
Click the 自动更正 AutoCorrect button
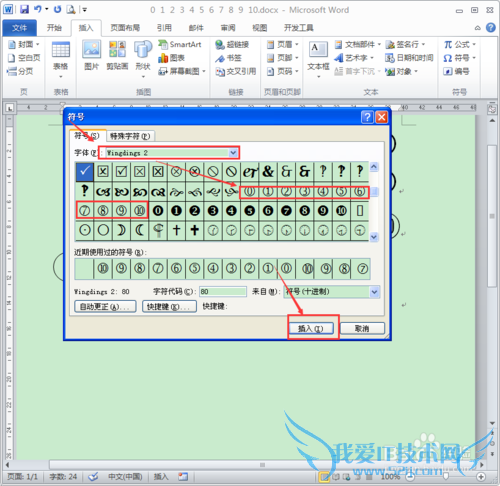tap(105, 306)
